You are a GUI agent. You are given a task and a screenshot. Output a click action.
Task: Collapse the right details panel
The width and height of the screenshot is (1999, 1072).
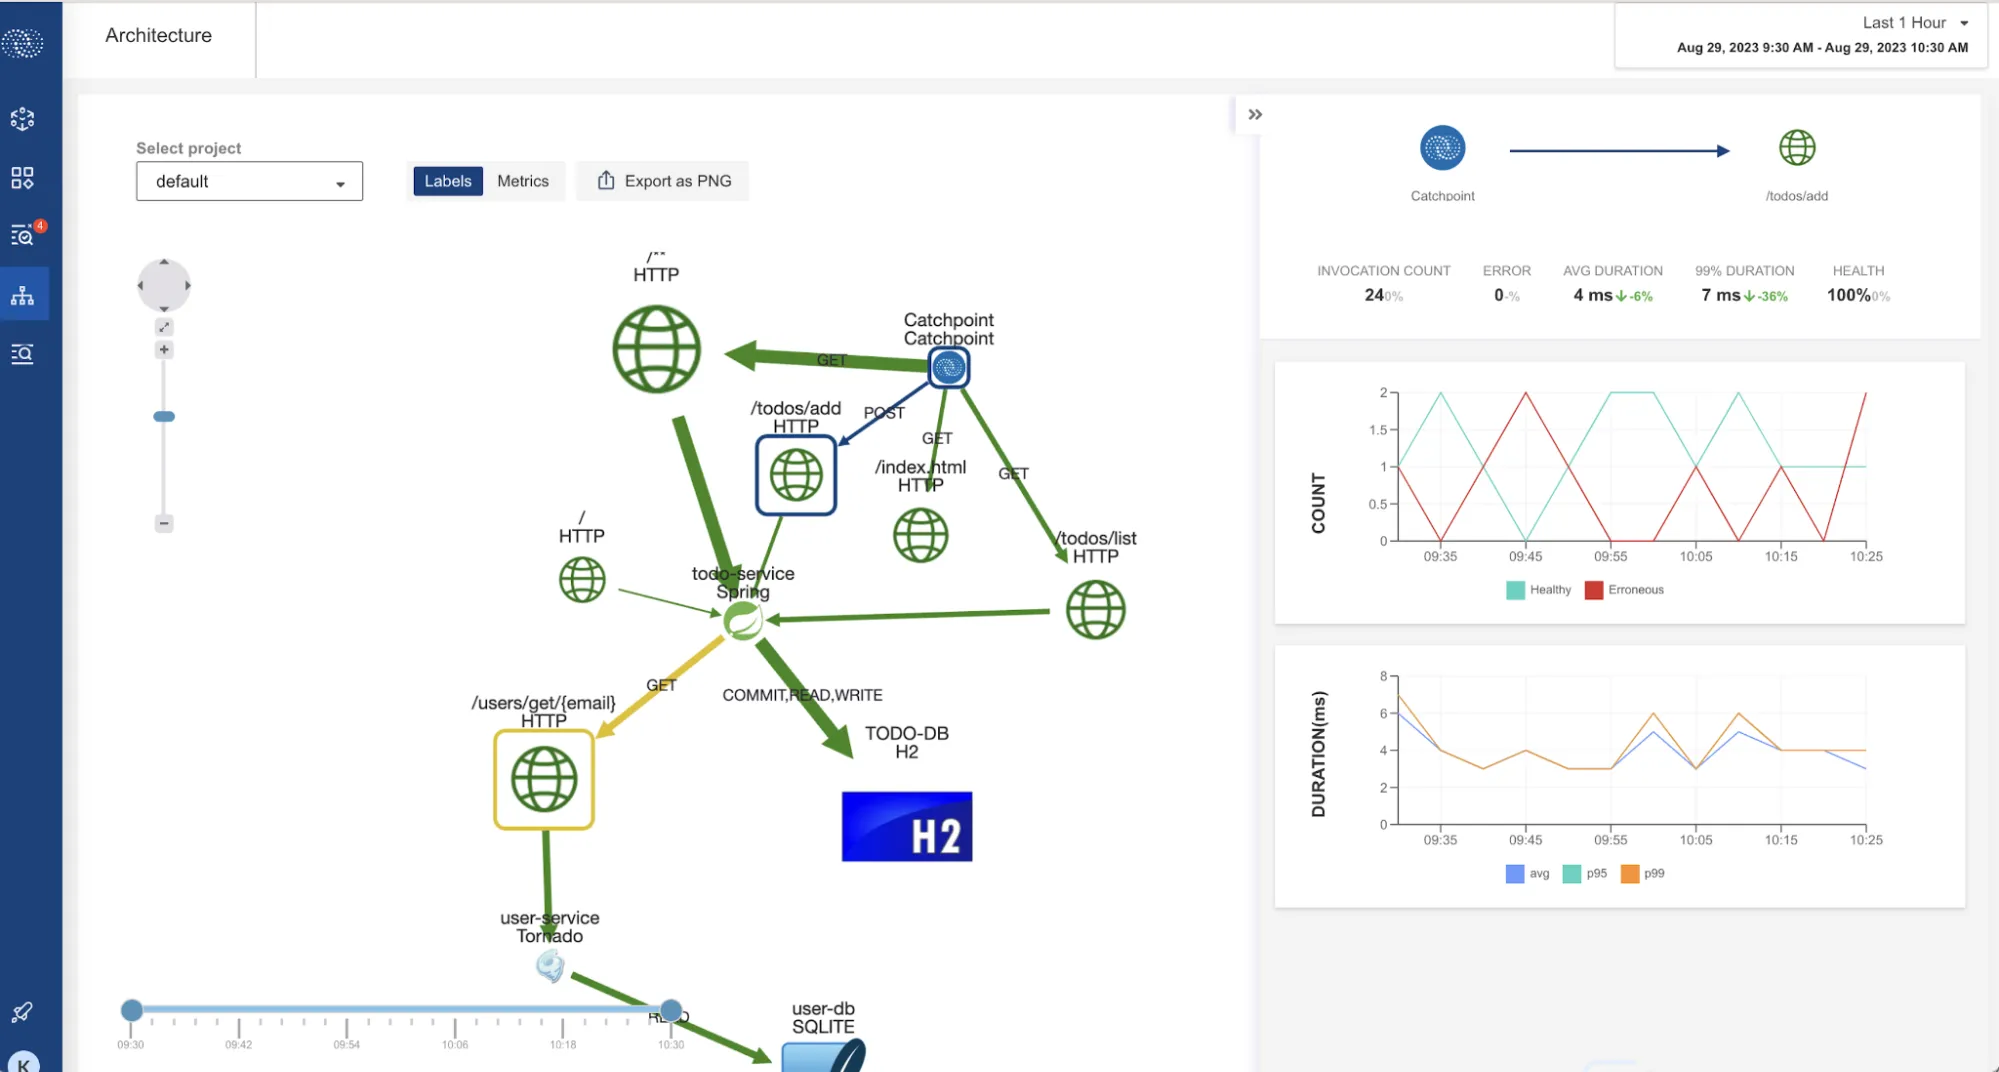click(x=1255, y=115)
